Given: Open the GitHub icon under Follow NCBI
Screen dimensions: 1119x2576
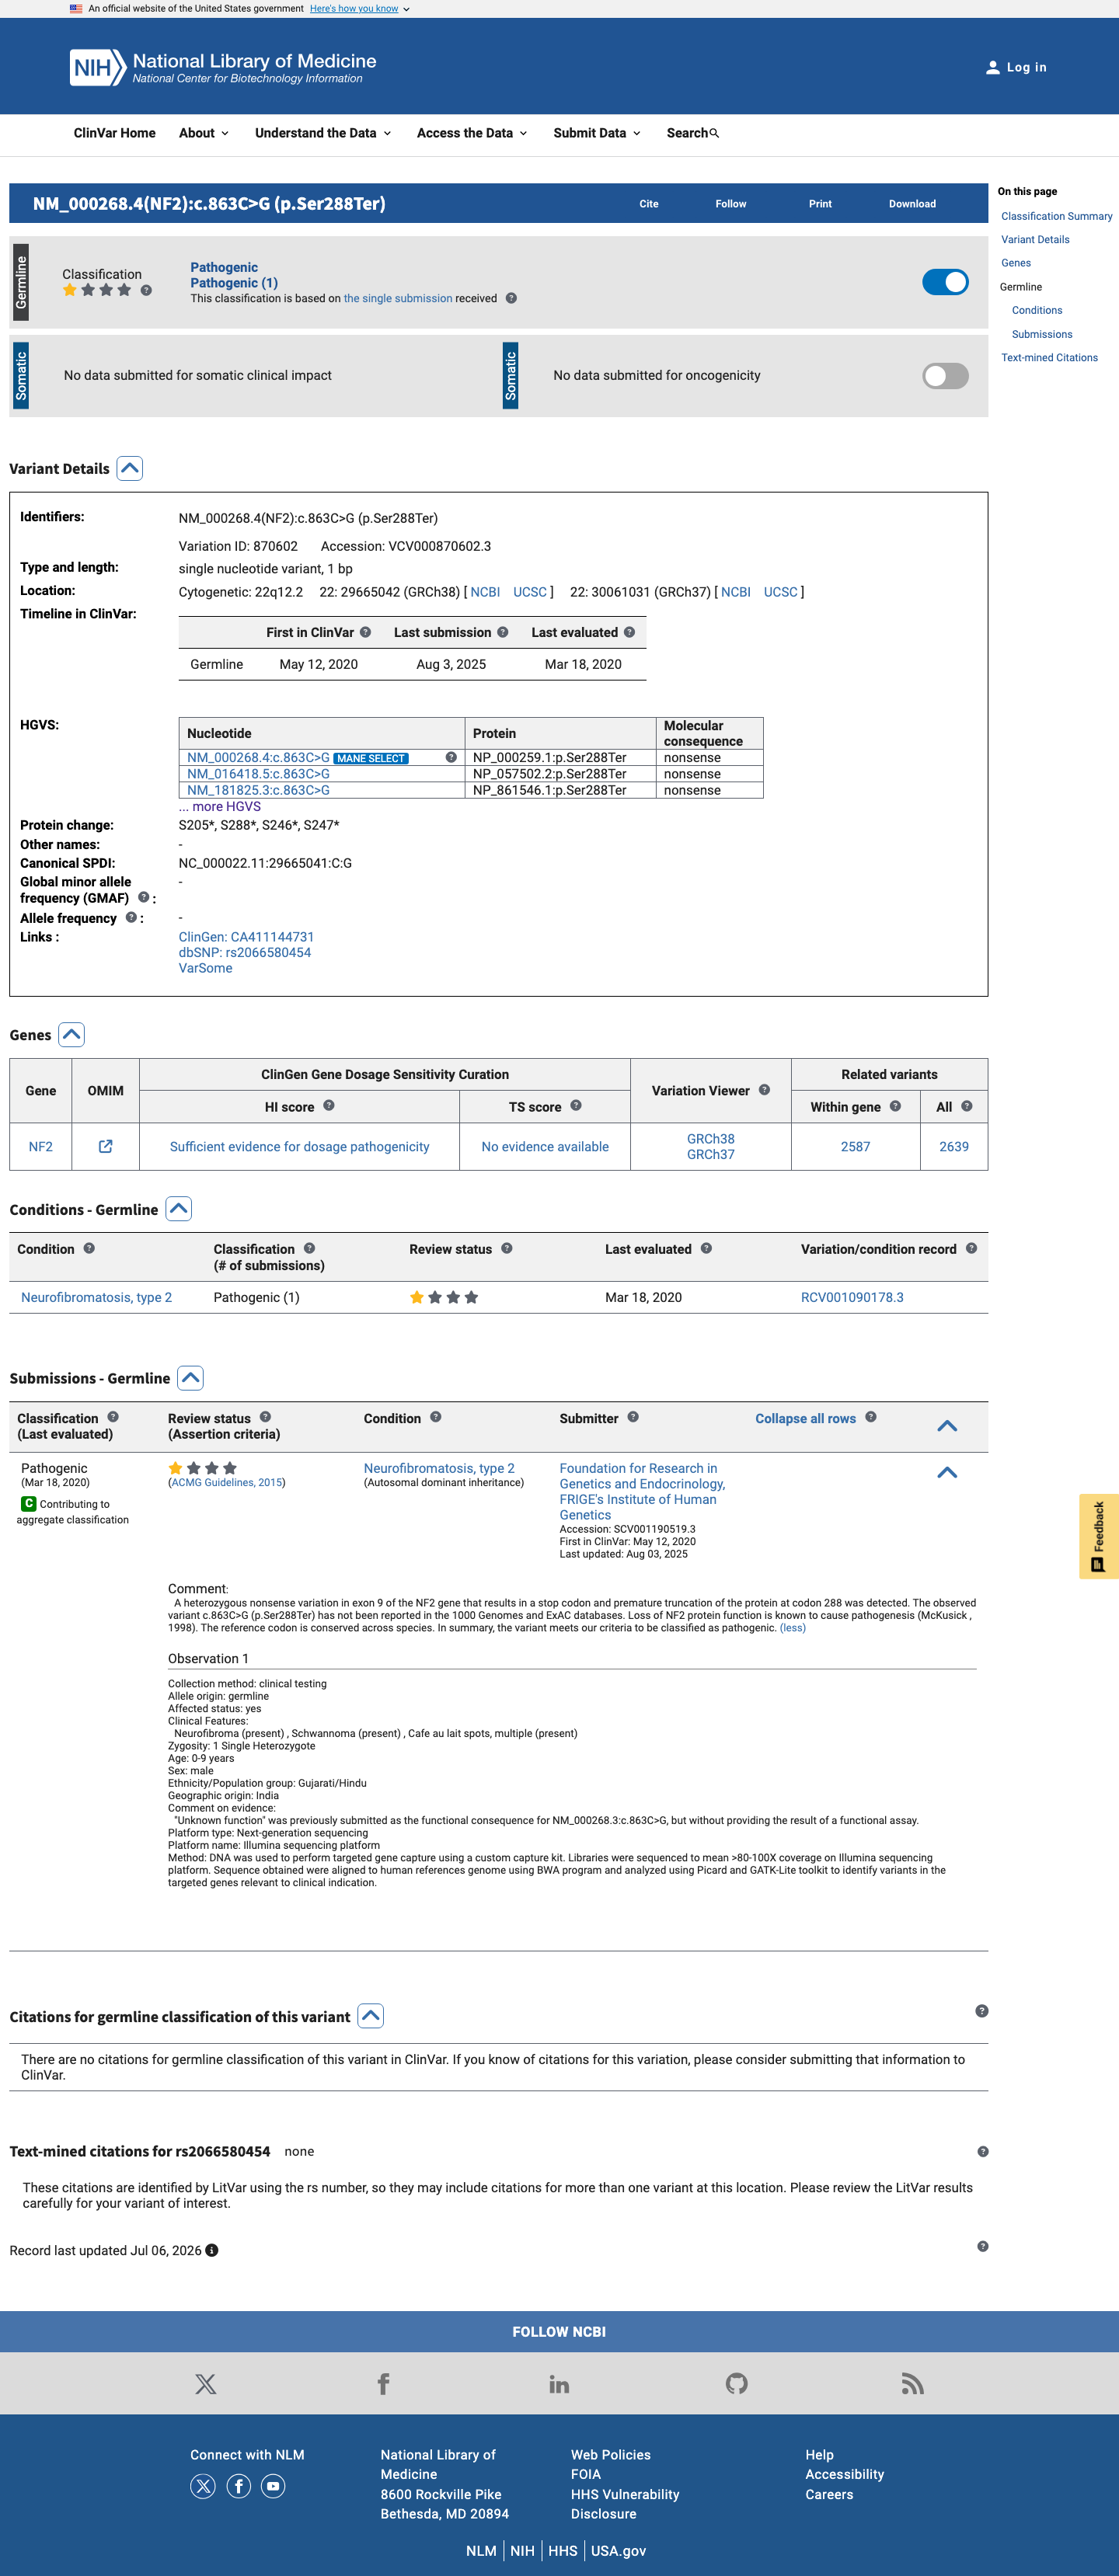Looking at the screenshot, I should (x=736, y=2383).
